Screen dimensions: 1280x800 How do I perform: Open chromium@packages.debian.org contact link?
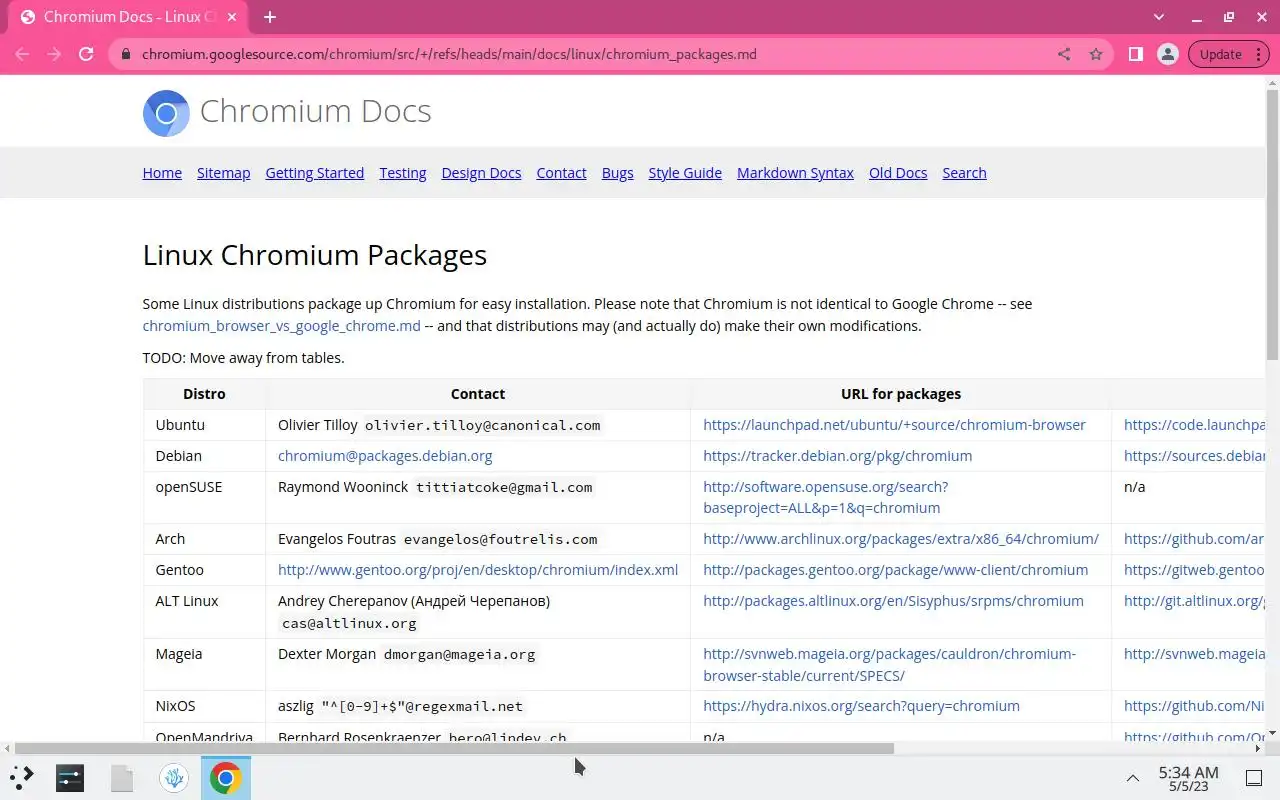coord(385,456)
